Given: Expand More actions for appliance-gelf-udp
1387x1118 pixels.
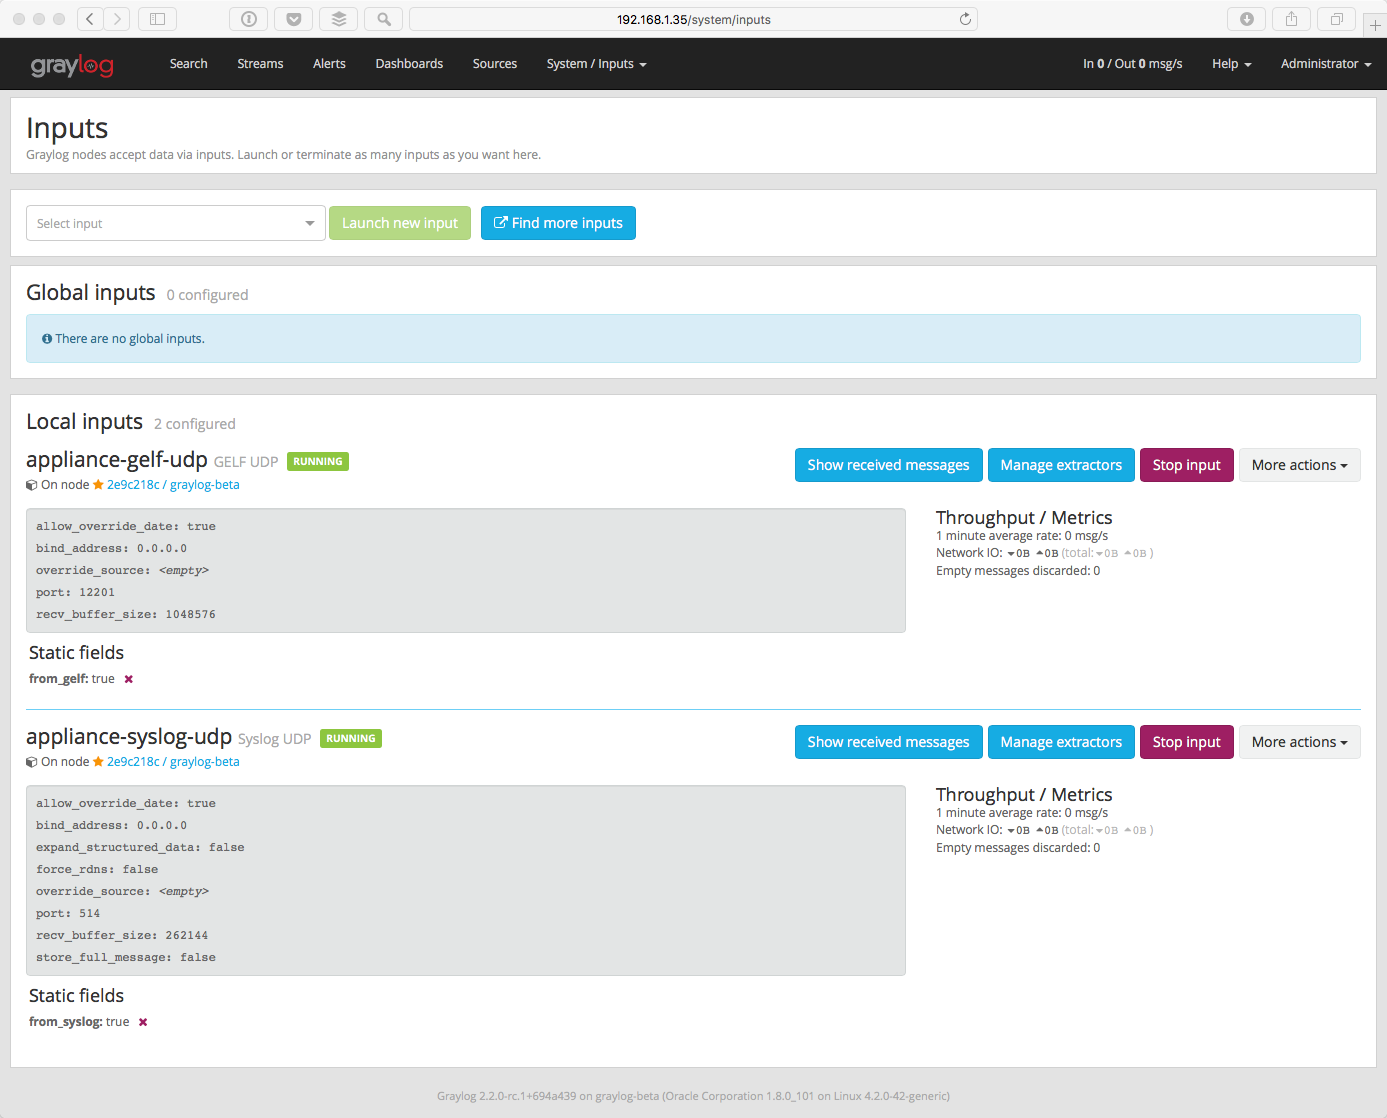Looking at the screenshot, I should [1299, 465].
